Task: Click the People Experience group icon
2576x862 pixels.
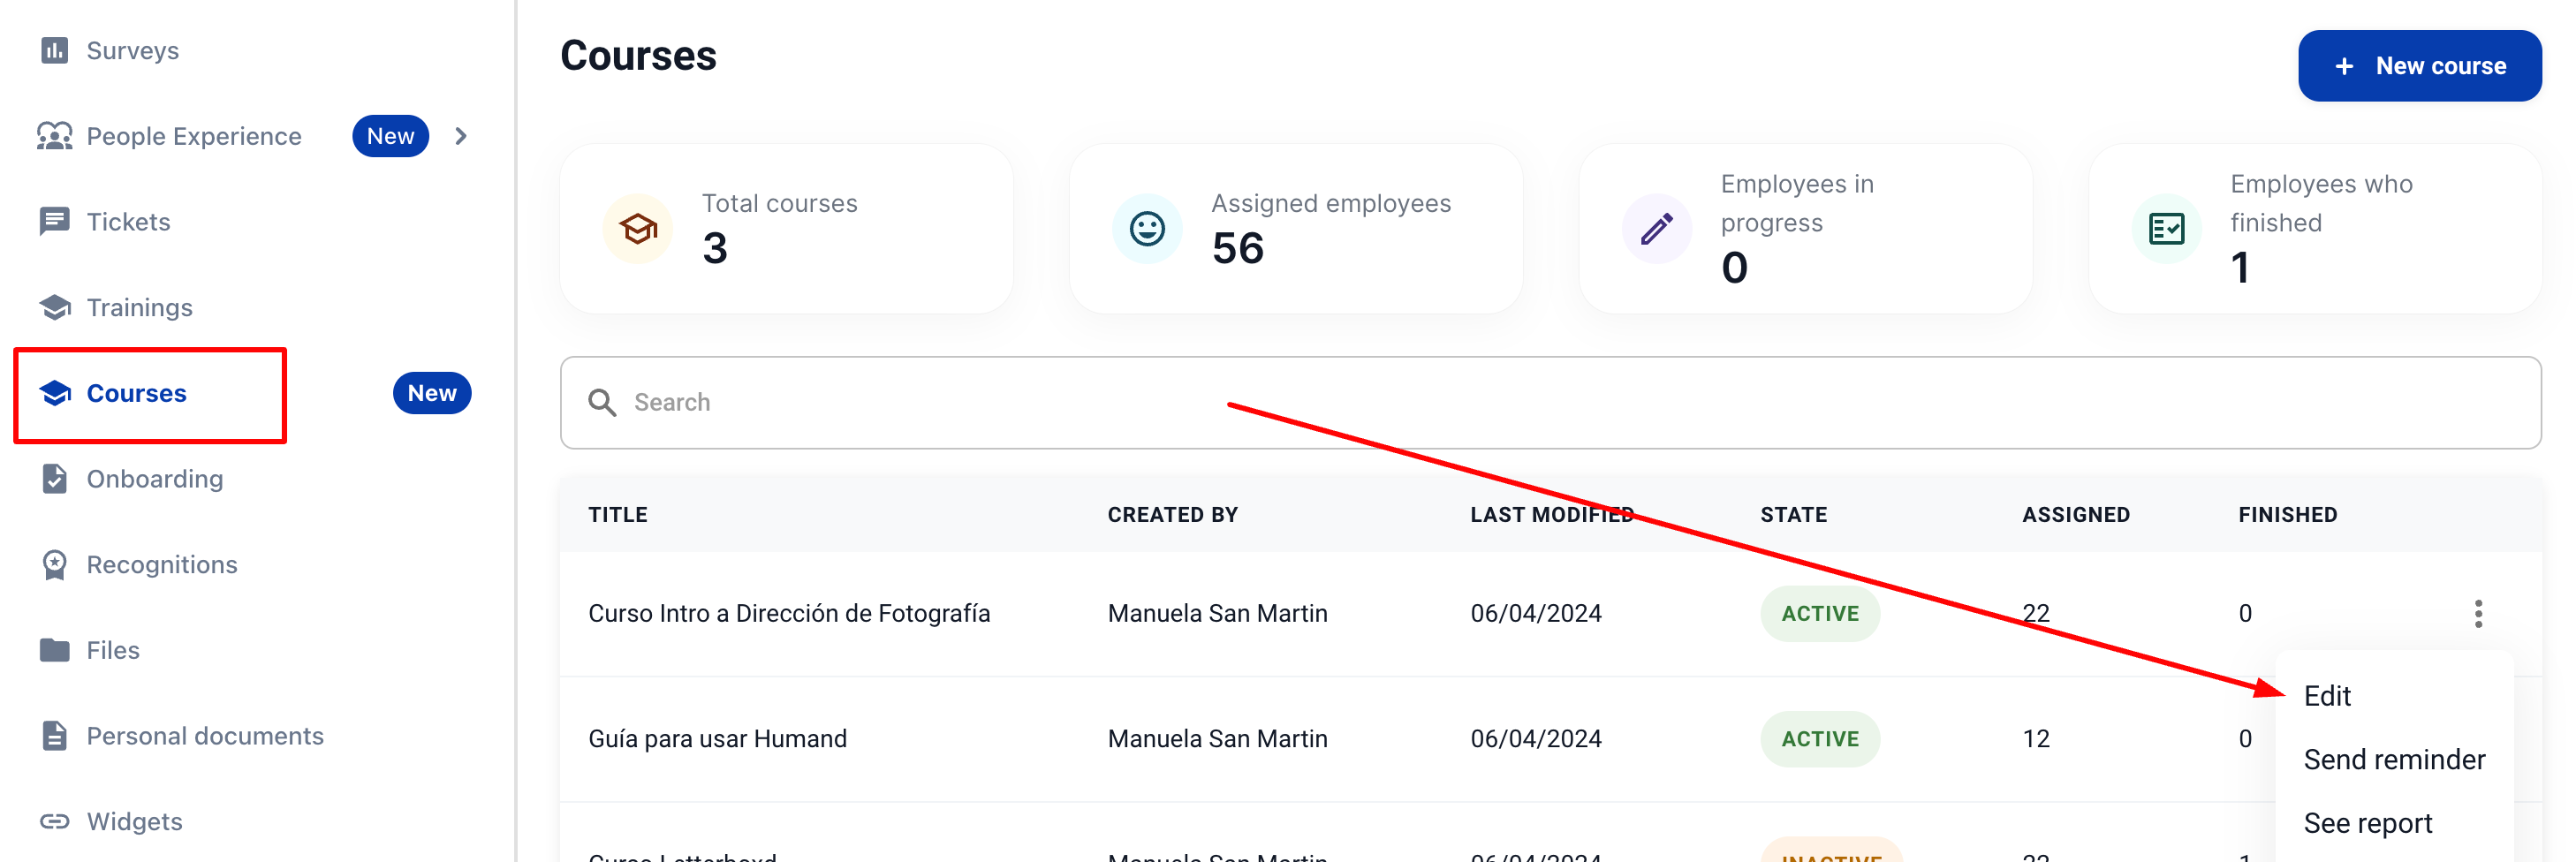Action: (x=54, y=136)
